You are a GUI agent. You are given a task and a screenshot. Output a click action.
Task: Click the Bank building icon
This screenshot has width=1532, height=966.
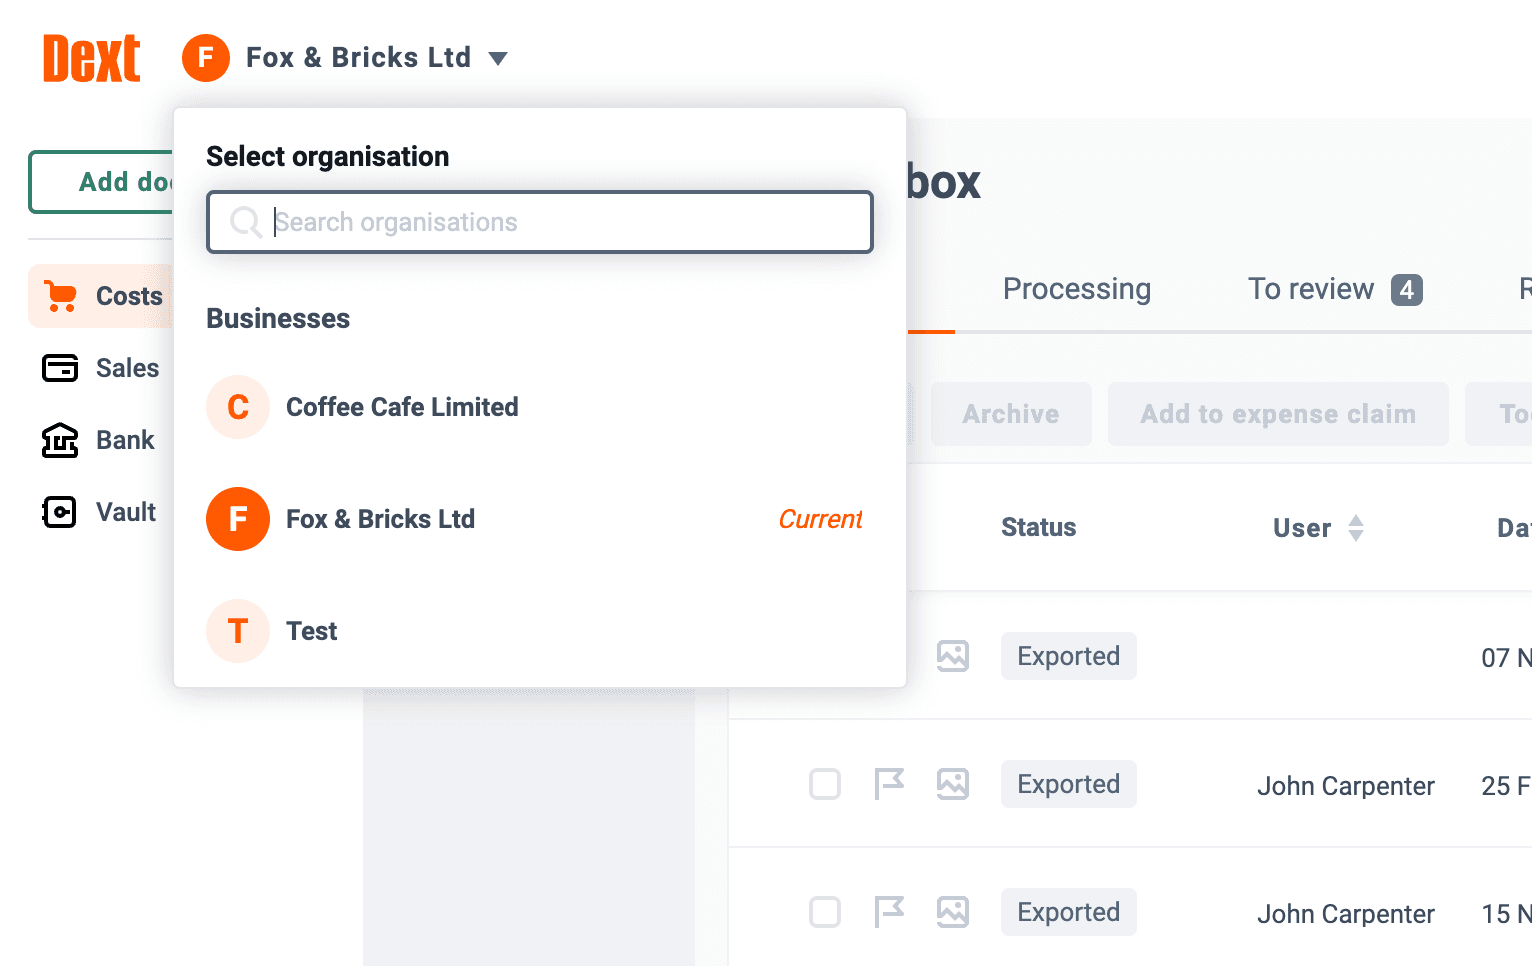[x=60, y=440]
